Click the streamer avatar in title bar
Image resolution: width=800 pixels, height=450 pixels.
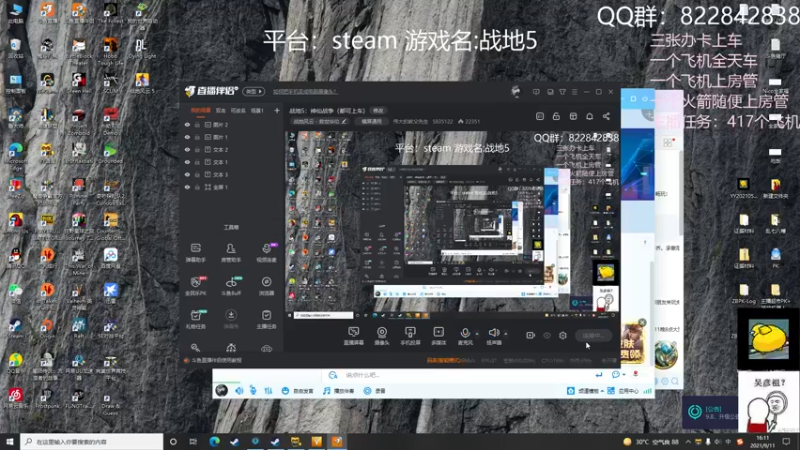click(x=516, y=92)
